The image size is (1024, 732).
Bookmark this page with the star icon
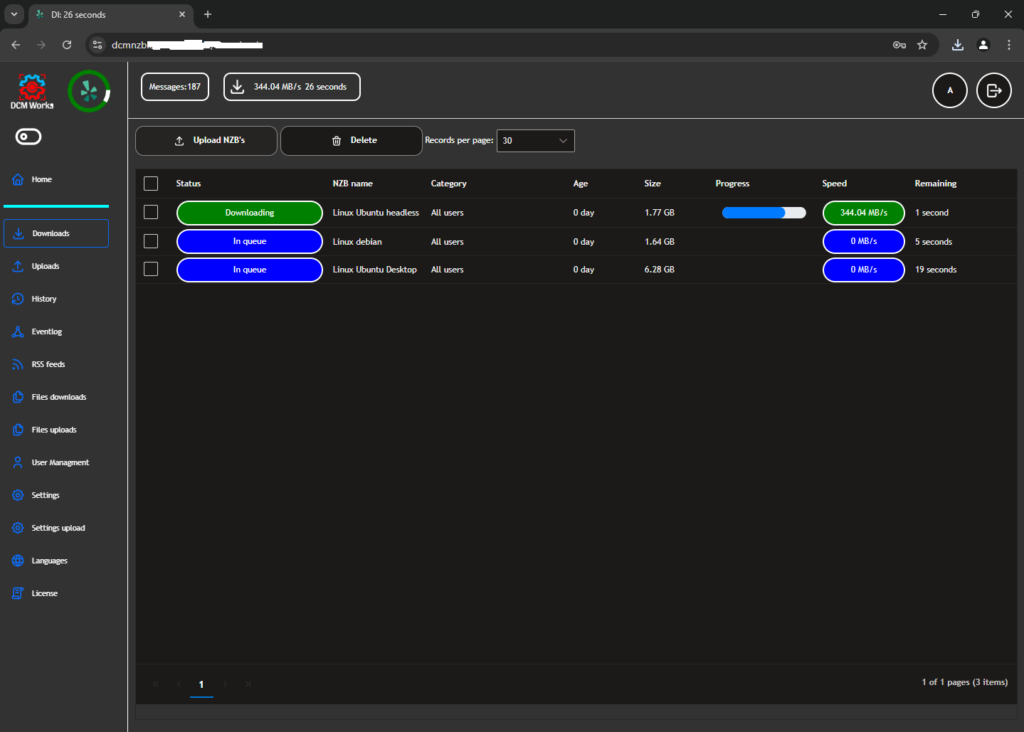[x=922, y=45]
